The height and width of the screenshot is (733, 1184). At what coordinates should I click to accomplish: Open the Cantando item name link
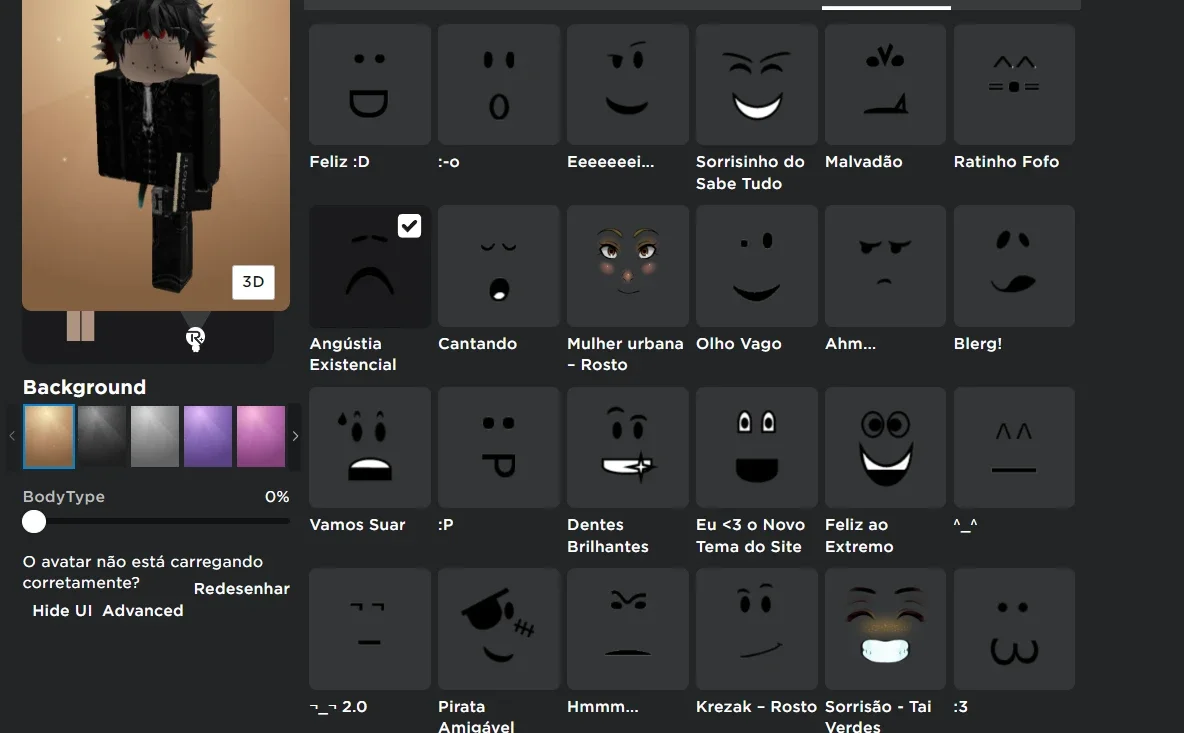(x=477, y=343)
